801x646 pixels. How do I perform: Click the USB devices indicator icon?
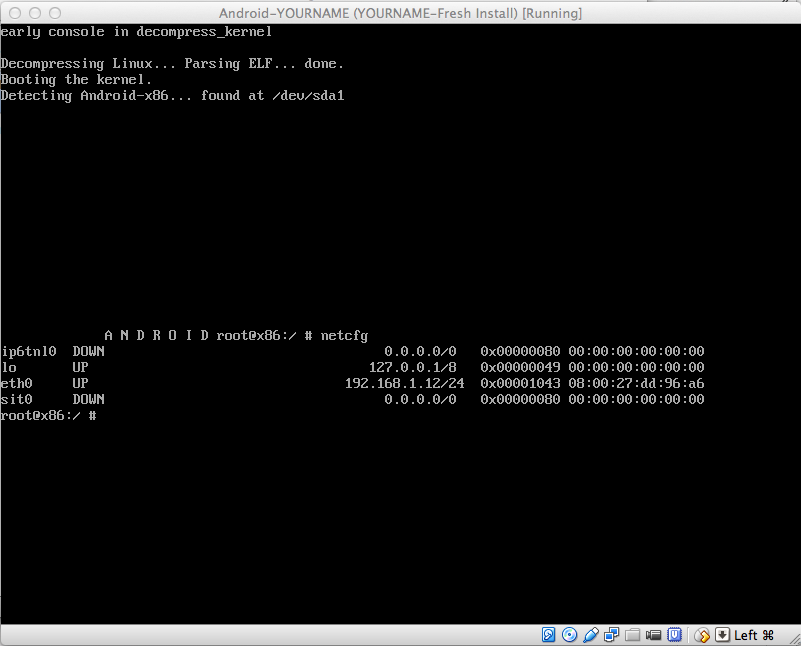[x=591, y=635]
